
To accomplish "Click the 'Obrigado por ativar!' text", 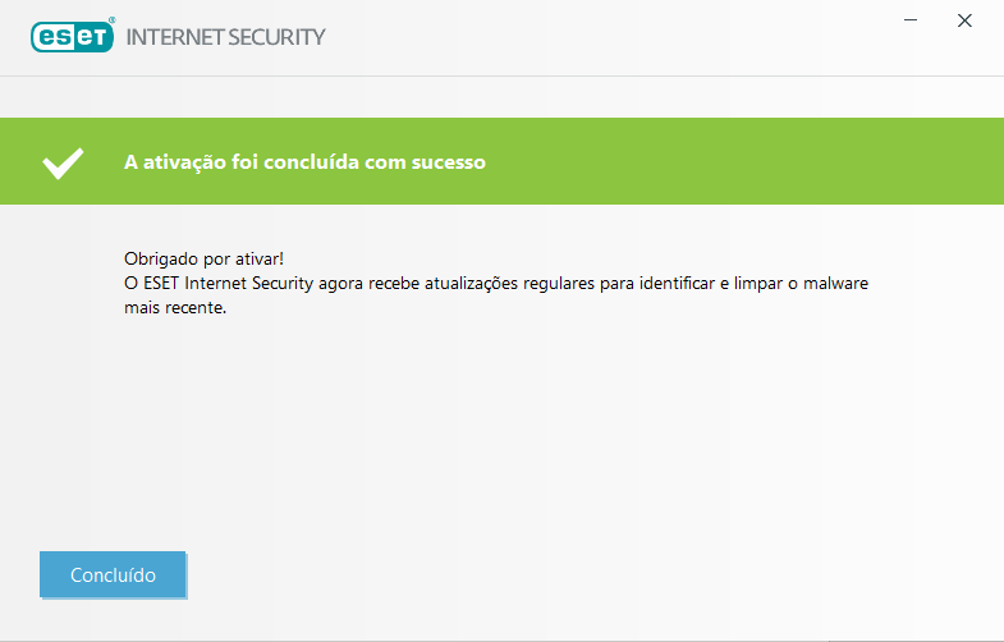I will (x=204, y=259).
